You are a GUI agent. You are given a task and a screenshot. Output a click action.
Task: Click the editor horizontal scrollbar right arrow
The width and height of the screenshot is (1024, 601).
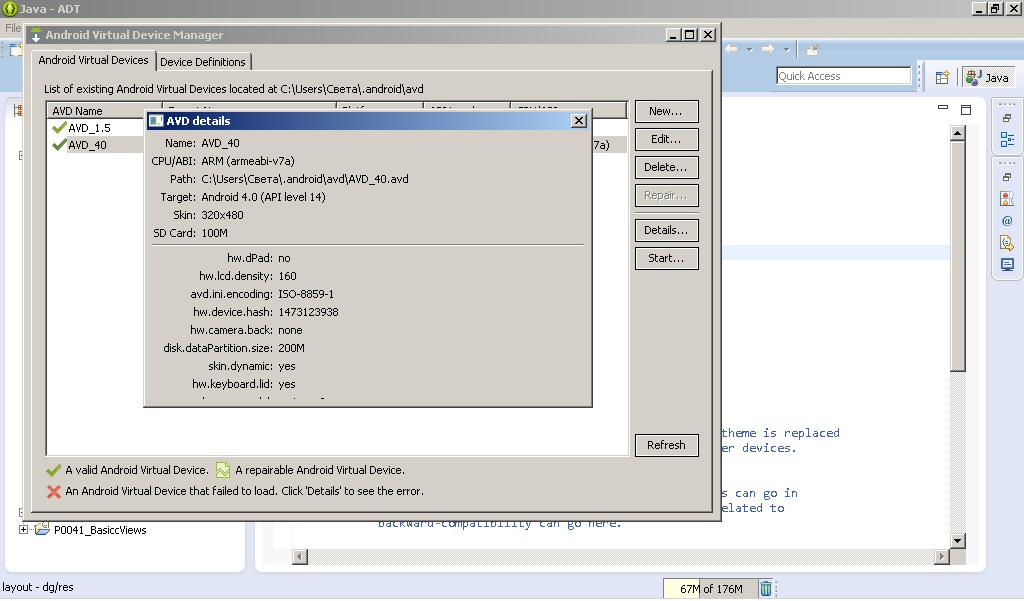(941, 557)
